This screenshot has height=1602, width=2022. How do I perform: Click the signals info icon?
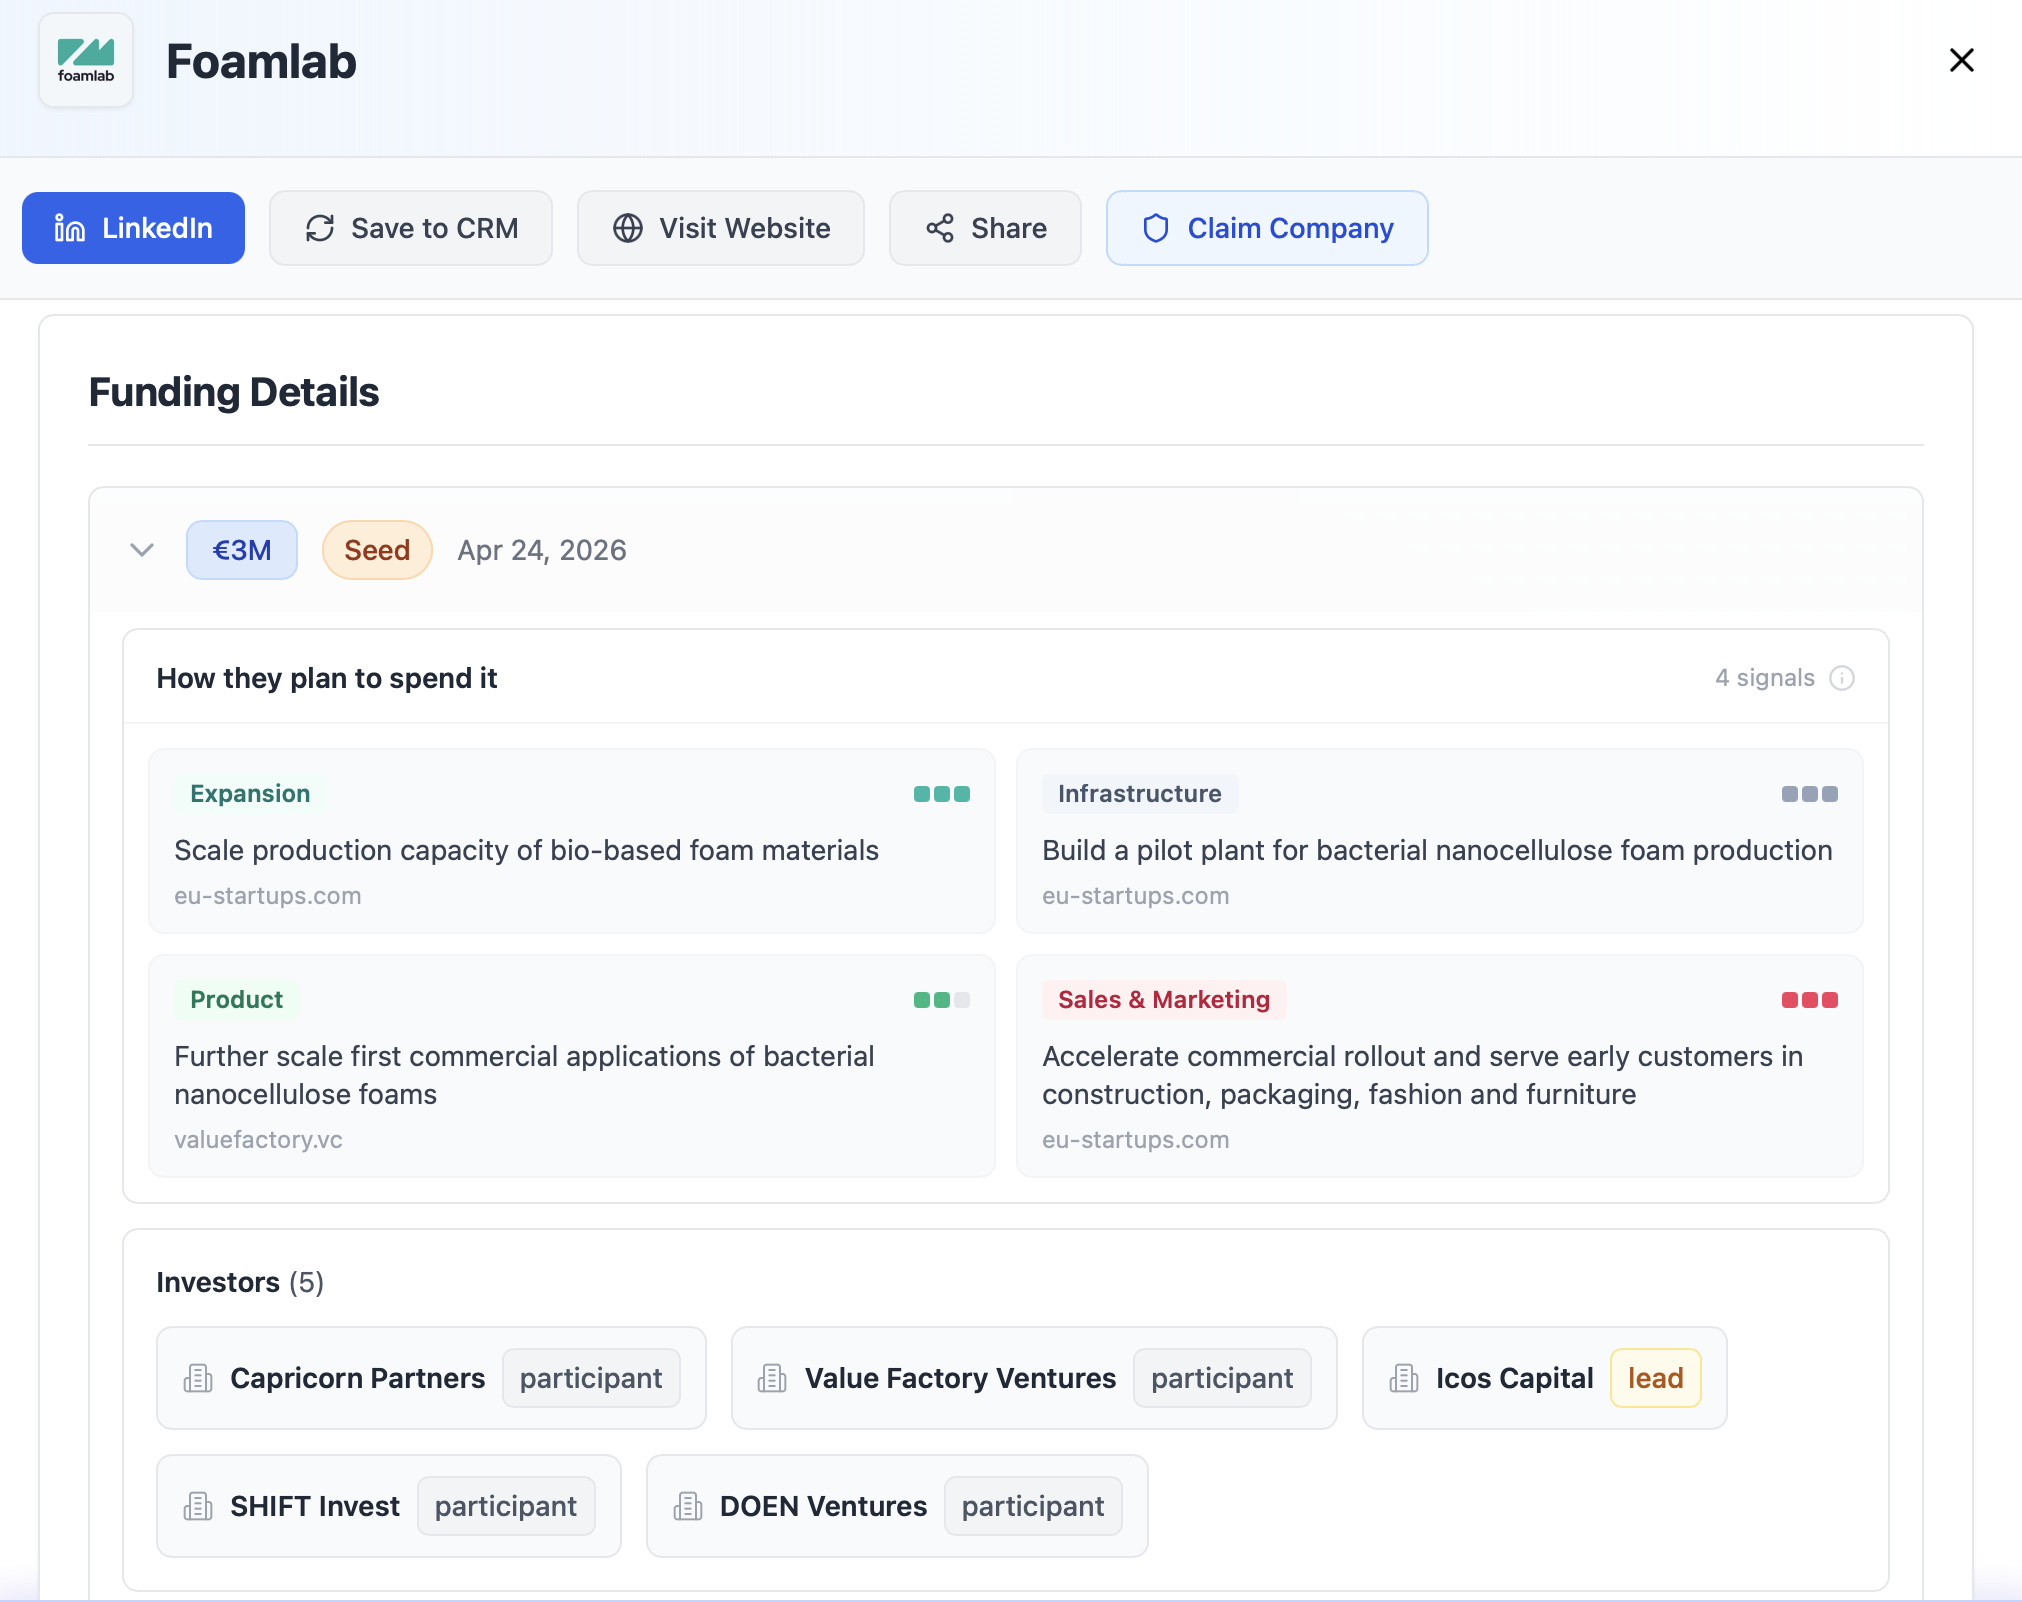pyautogui.click(x=1842, y=678)
